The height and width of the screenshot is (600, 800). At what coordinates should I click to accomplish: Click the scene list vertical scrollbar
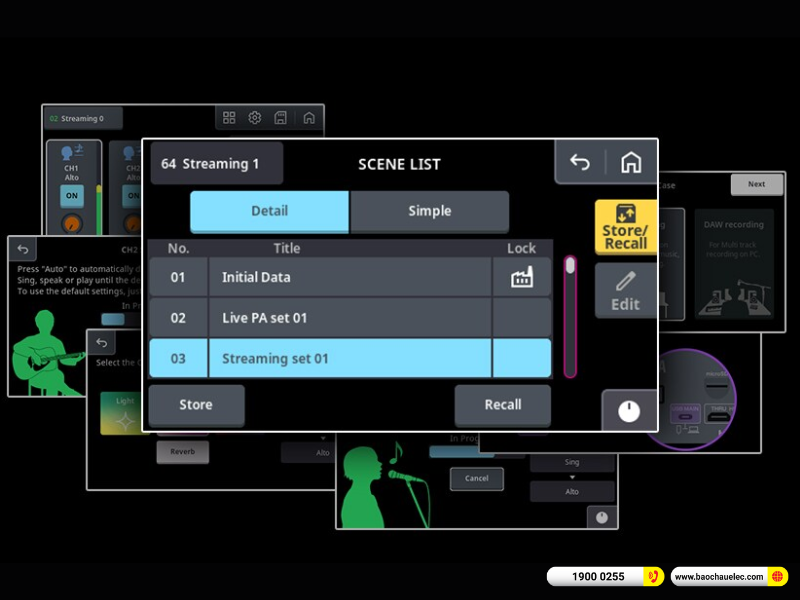coord(570,315)
